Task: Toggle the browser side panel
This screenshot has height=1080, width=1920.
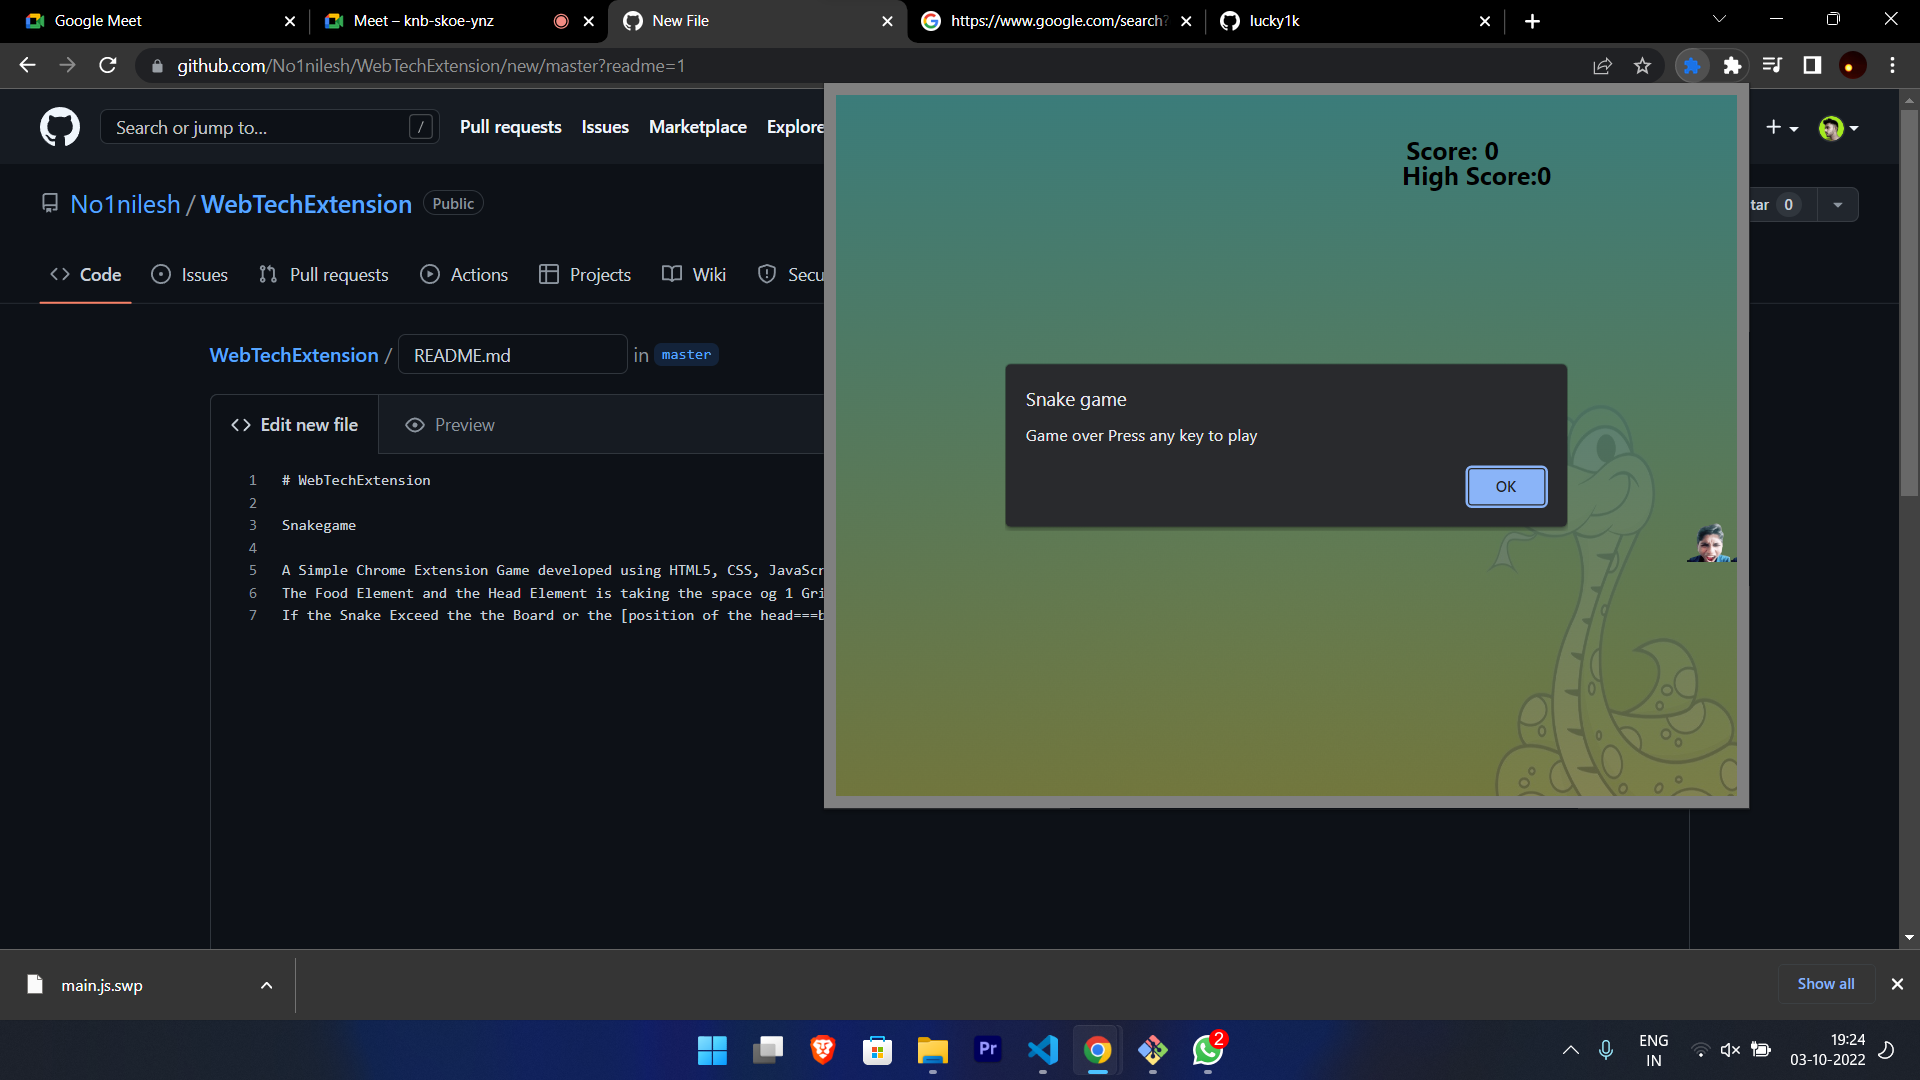Action: click(1812, 65)
